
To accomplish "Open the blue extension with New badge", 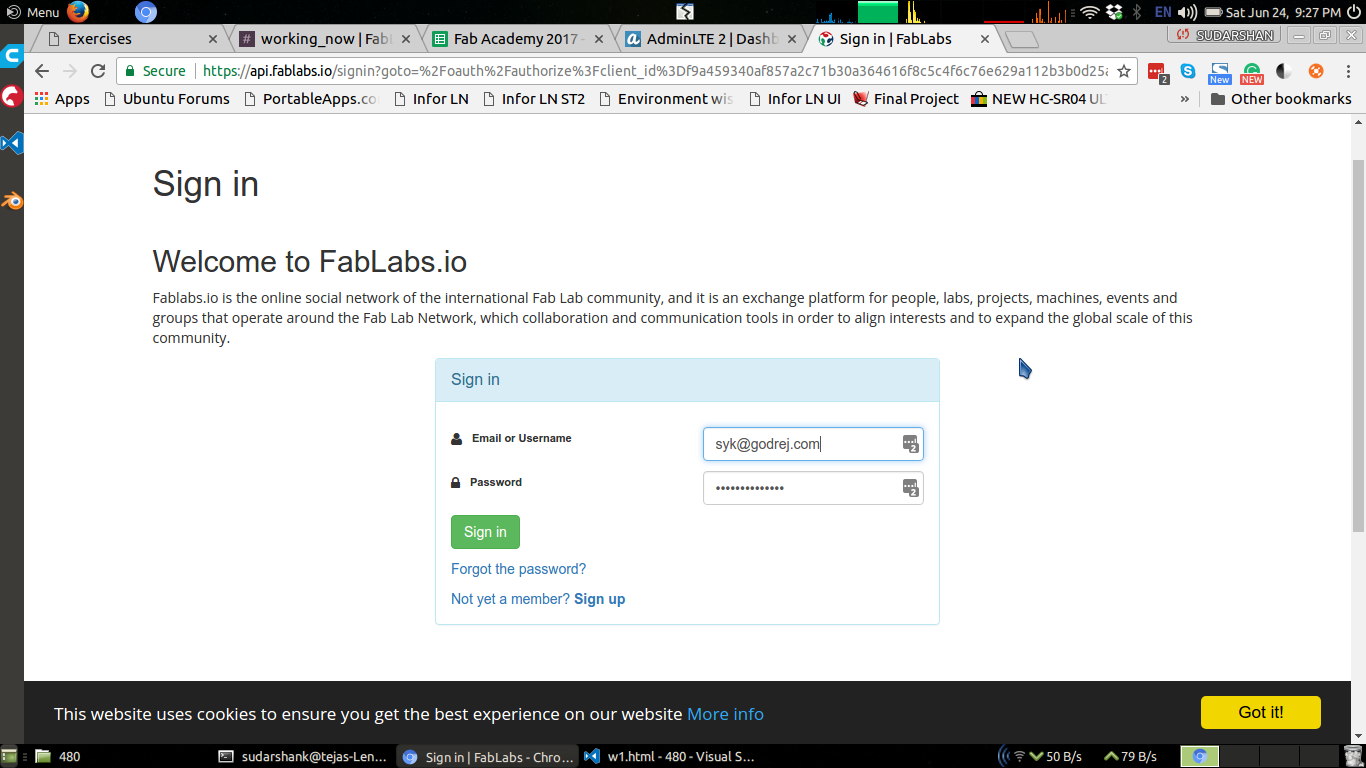I will point(1219,73).
